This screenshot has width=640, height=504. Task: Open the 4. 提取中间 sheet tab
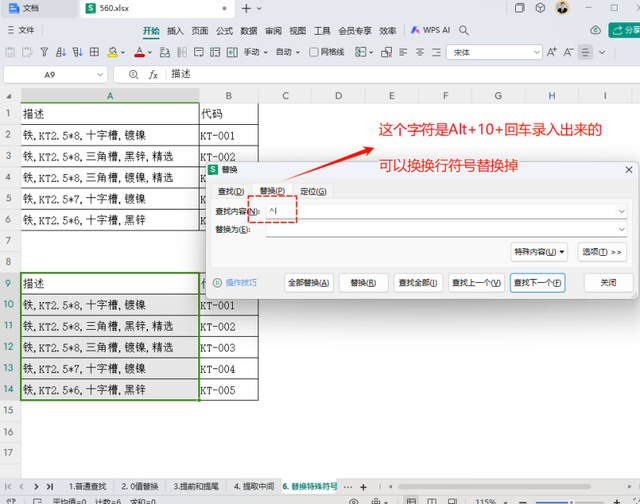coord(253,486)
